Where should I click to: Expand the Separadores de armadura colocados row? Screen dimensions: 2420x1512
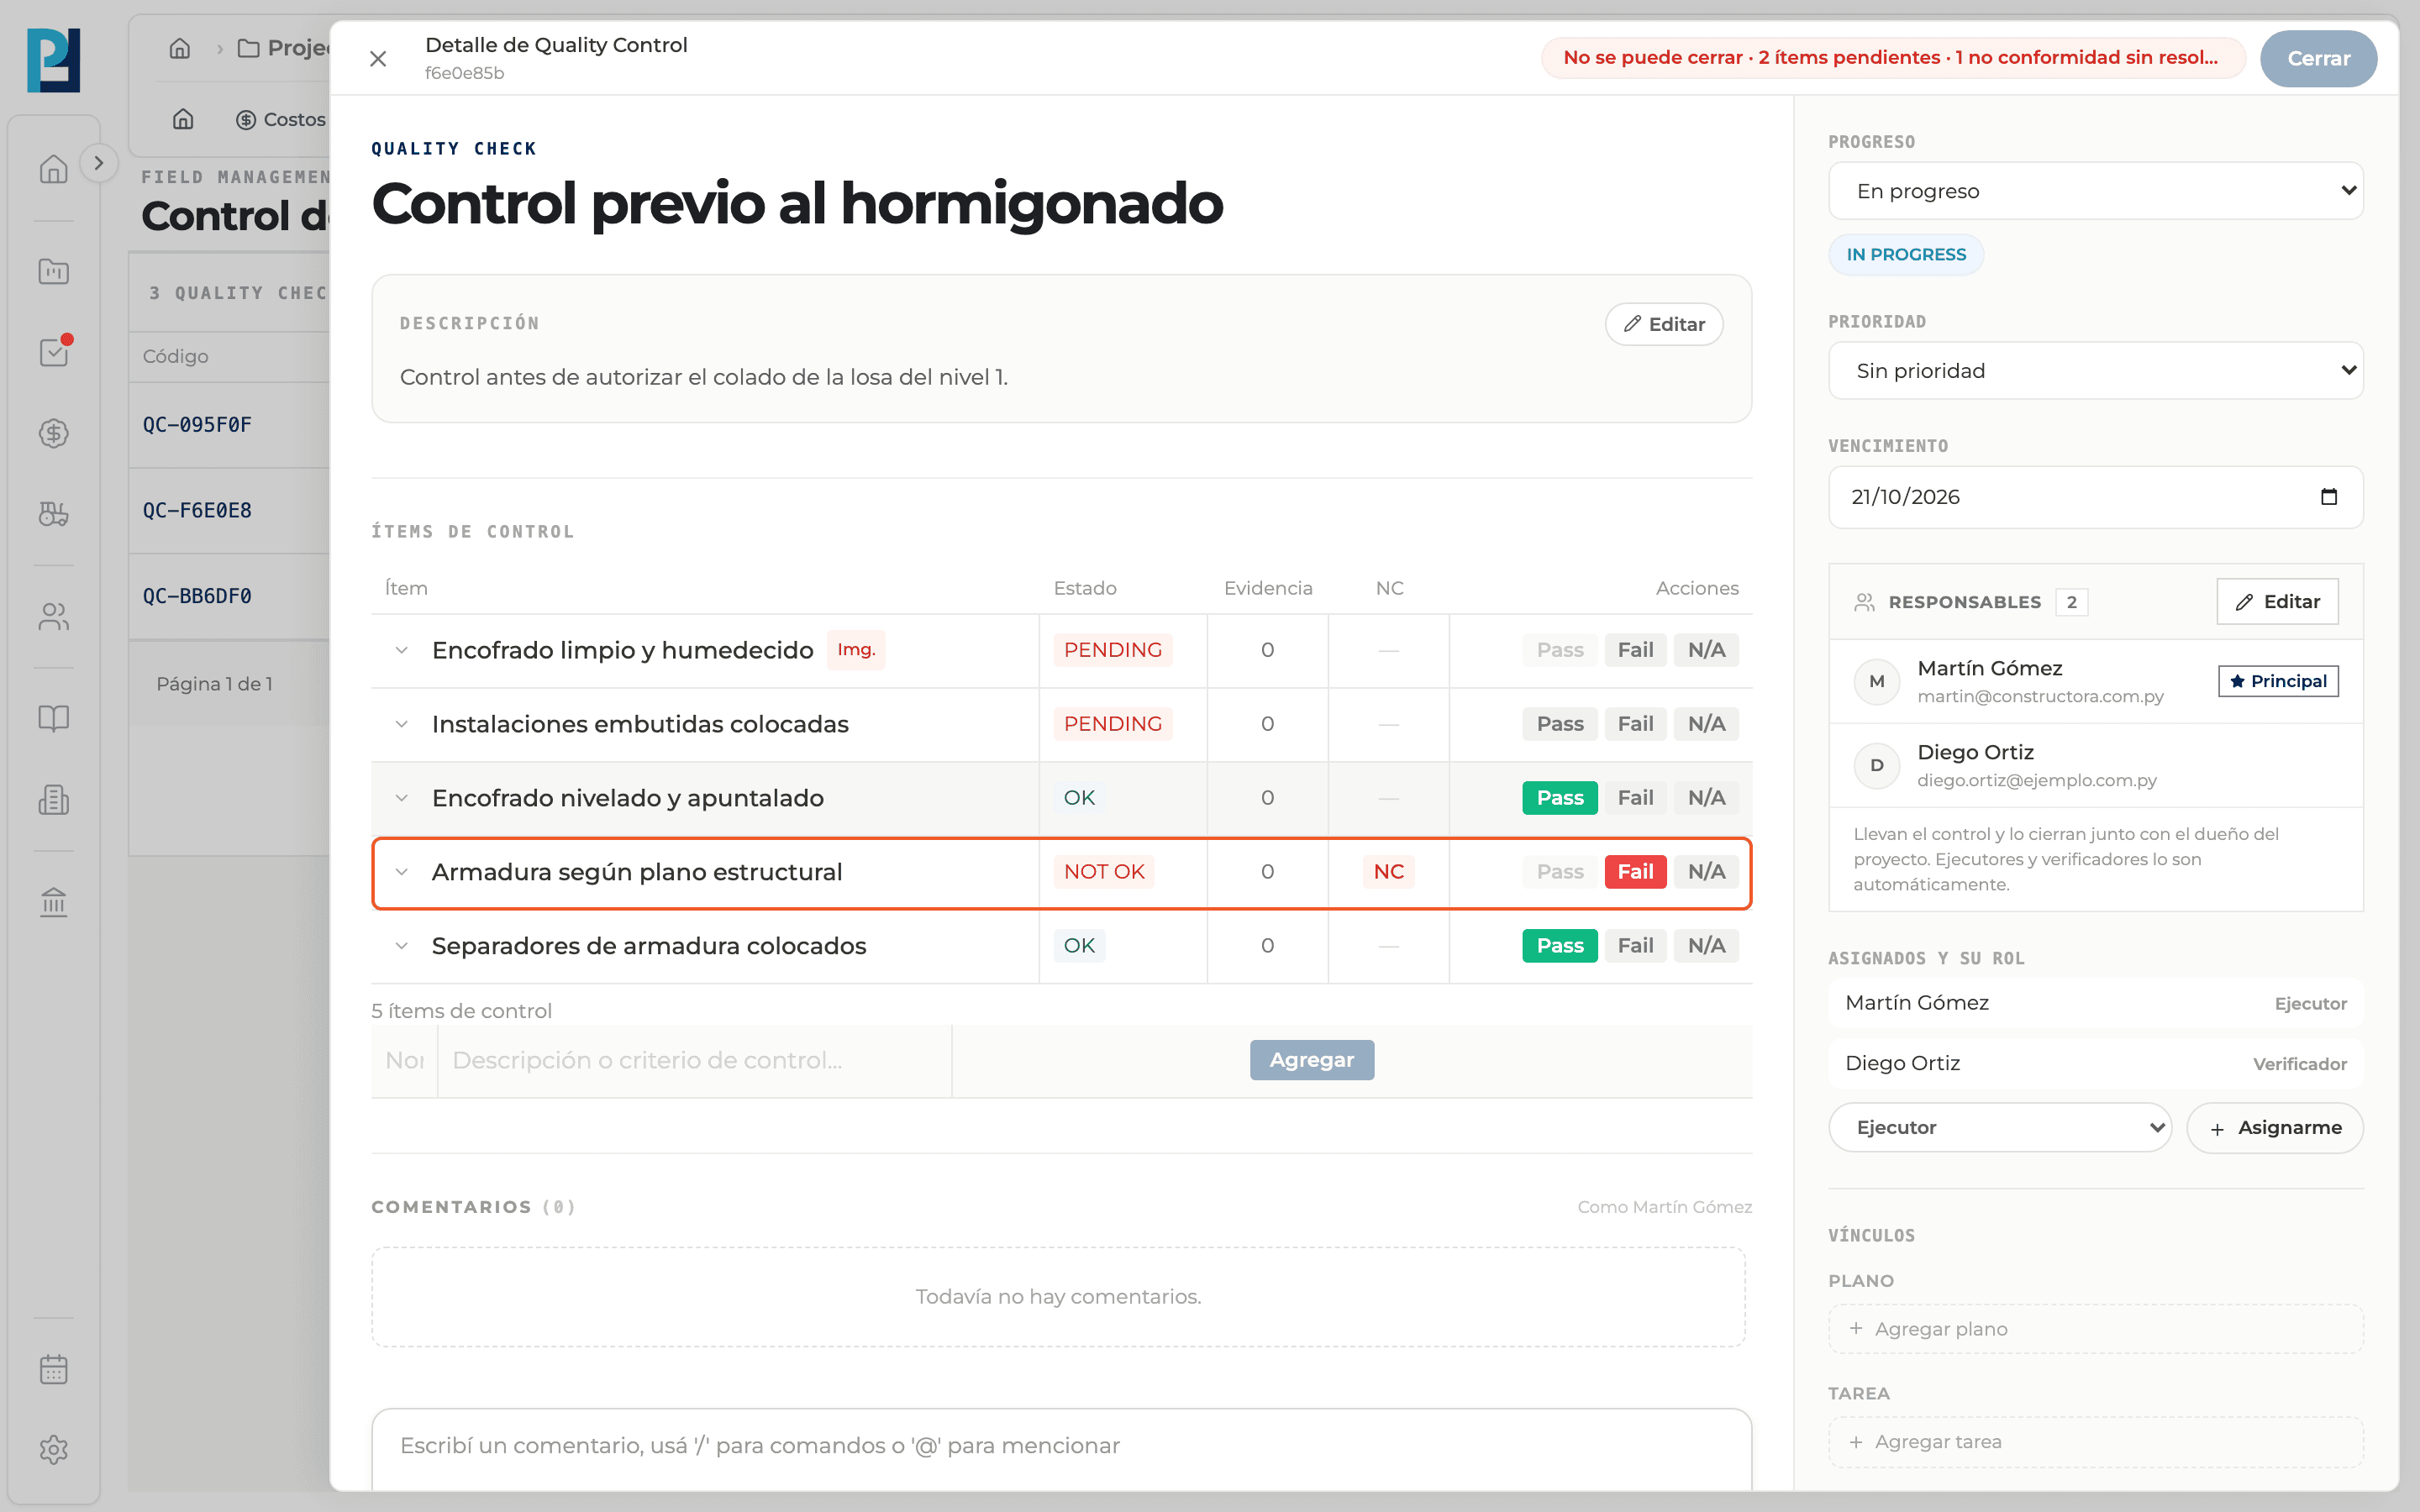pos(402,946)
